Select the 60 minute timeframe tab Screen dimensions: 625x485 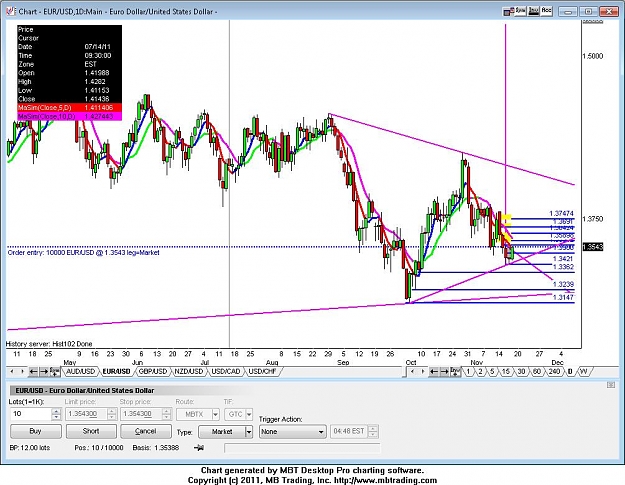537,372
